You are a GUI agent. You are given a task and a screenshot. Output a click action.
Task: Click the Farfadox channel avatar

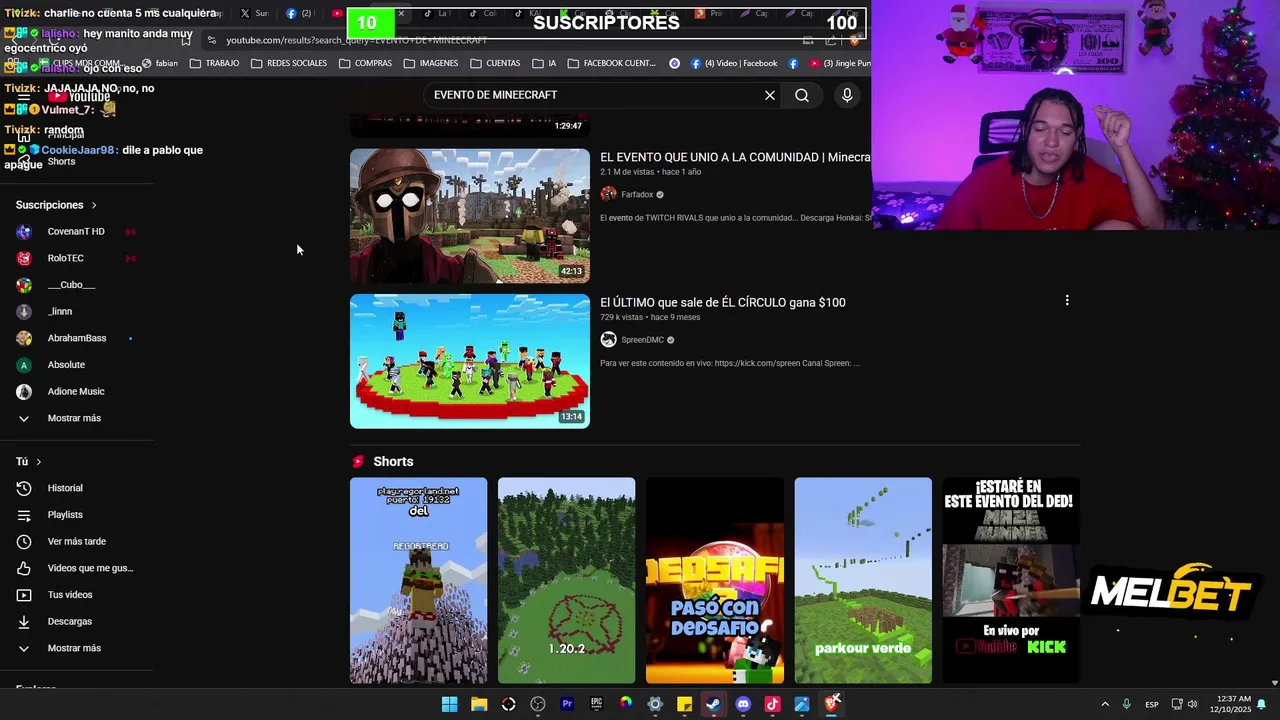click(608, 194)
